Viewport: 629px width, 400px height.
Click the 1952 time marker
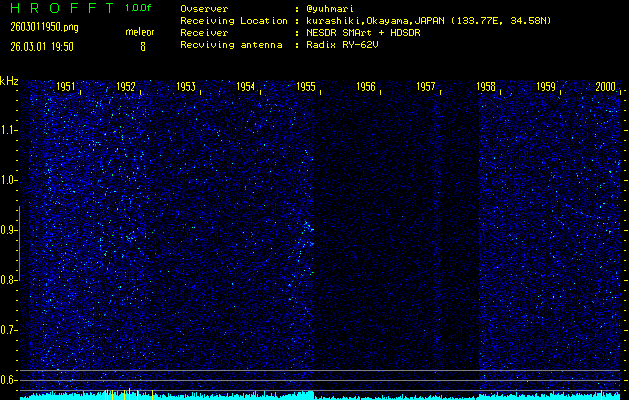[126, 87]
